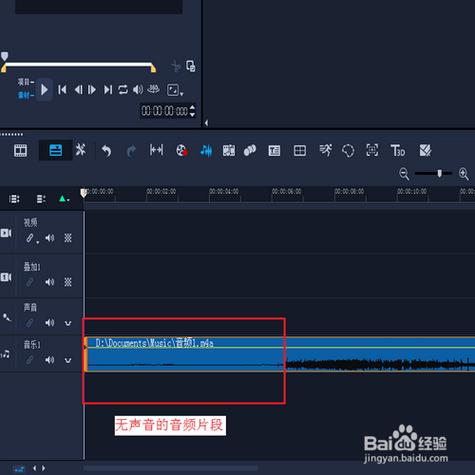Image resolution: width=475 pixels, height=475 pixels.
Task: Open the Multi-Camera Editor grid icon
Action: [x=300, y=151]
